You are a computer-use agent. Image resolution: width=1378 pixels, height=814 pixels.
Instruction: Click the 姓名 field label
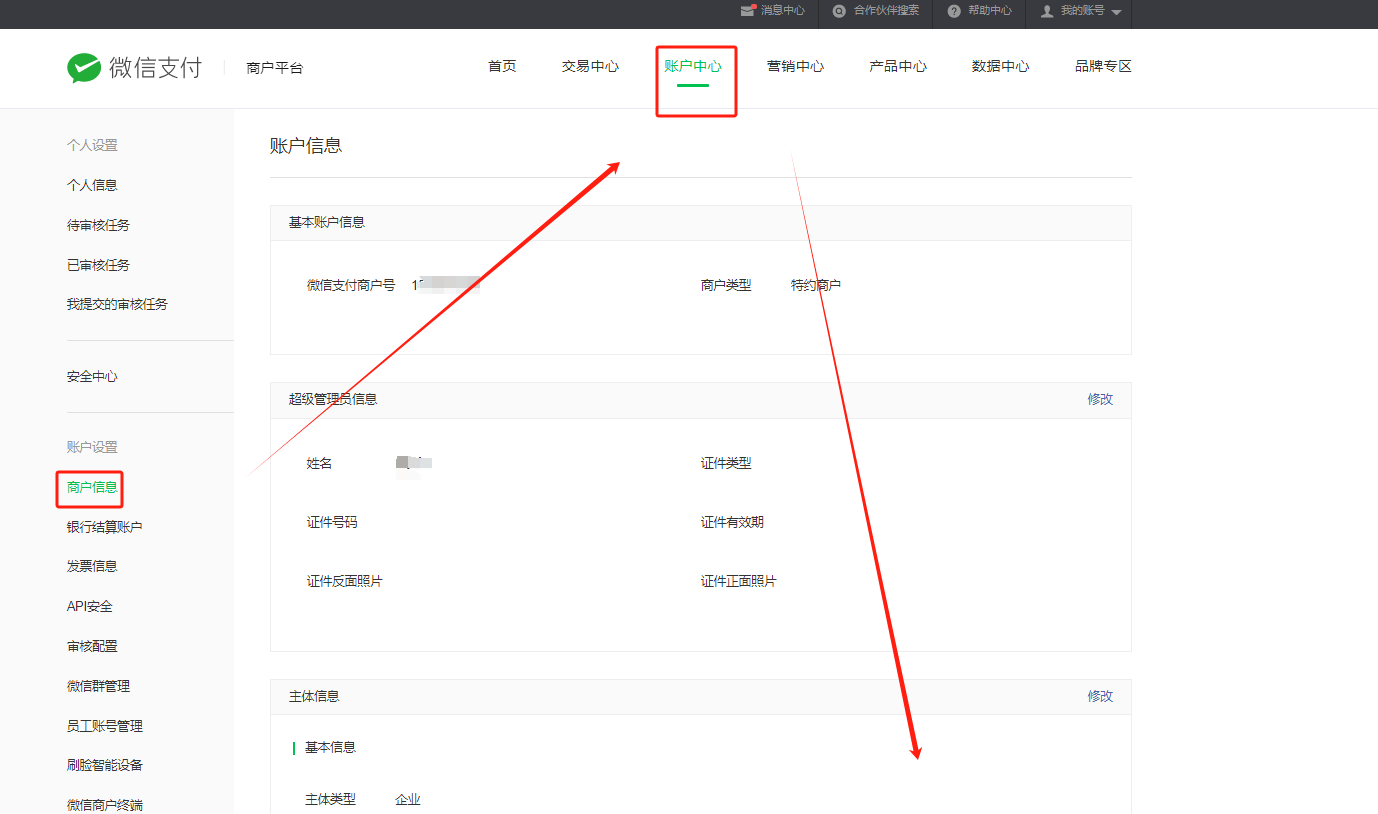click(x=320, y=463)
